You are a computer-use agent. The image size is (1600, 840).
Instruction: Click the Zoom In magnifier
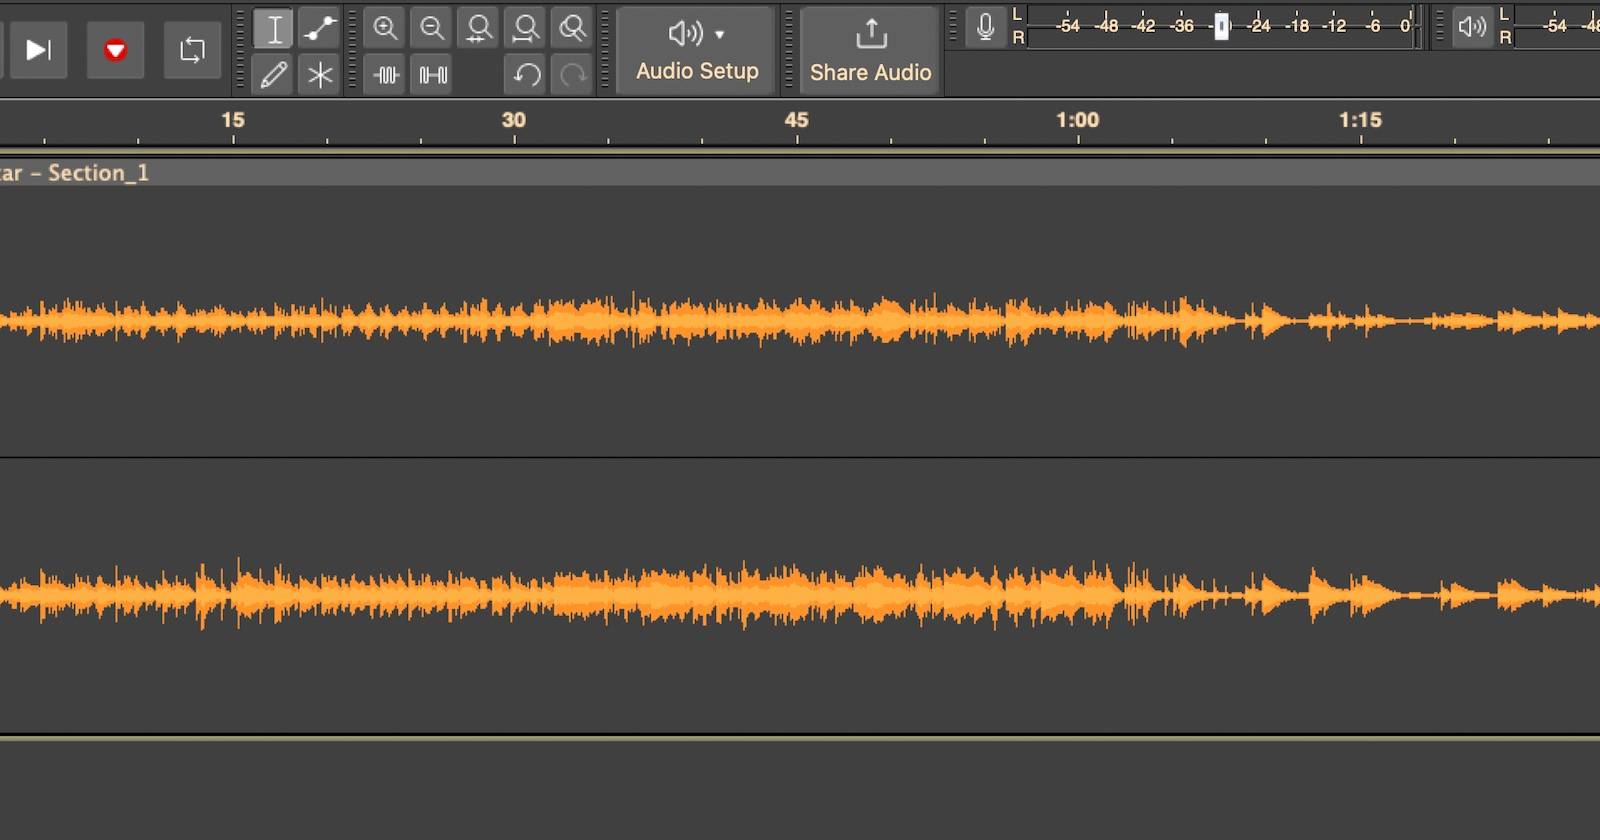click(385, 29)
